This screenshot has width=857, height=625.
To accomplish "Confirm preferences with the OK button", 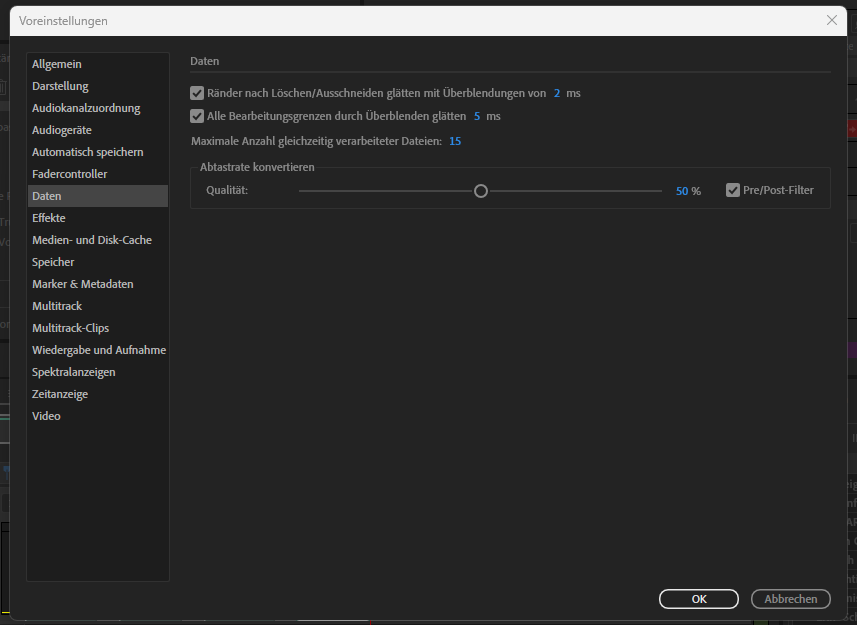I will pyautogui.click(x=698, y=598).
